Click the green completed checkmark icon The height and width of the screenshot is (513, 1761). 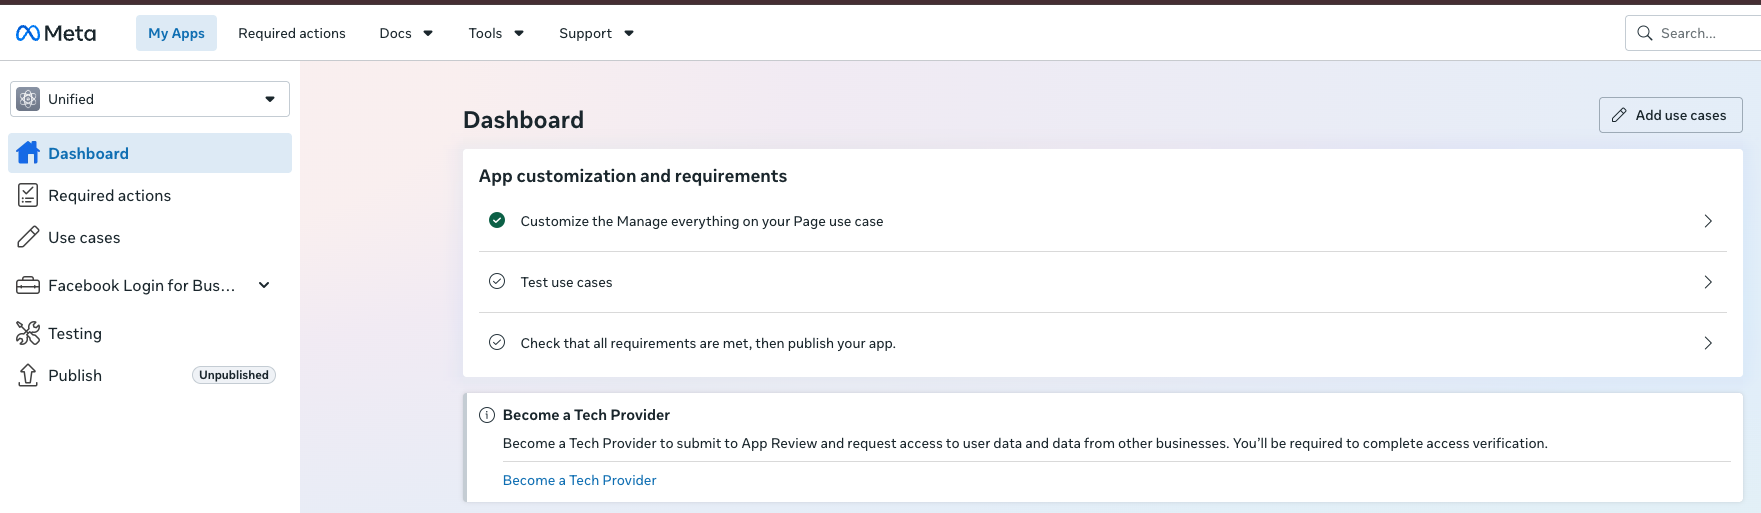[x=497, y=220]
